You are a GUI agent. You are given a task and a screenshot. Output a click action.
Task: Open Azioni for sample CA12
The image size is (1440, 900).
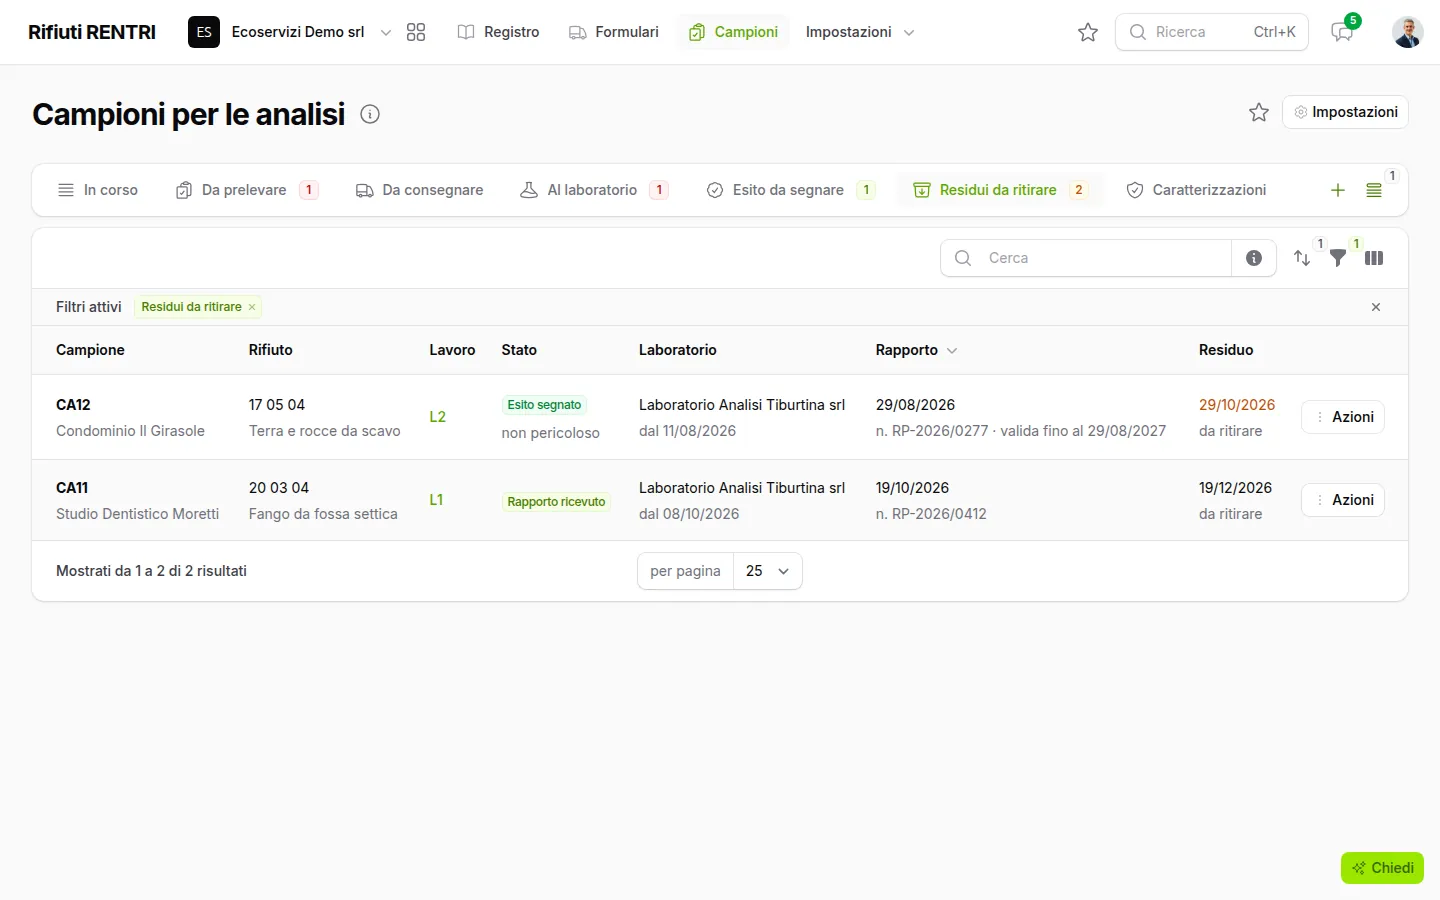[x=1343, y=417]
